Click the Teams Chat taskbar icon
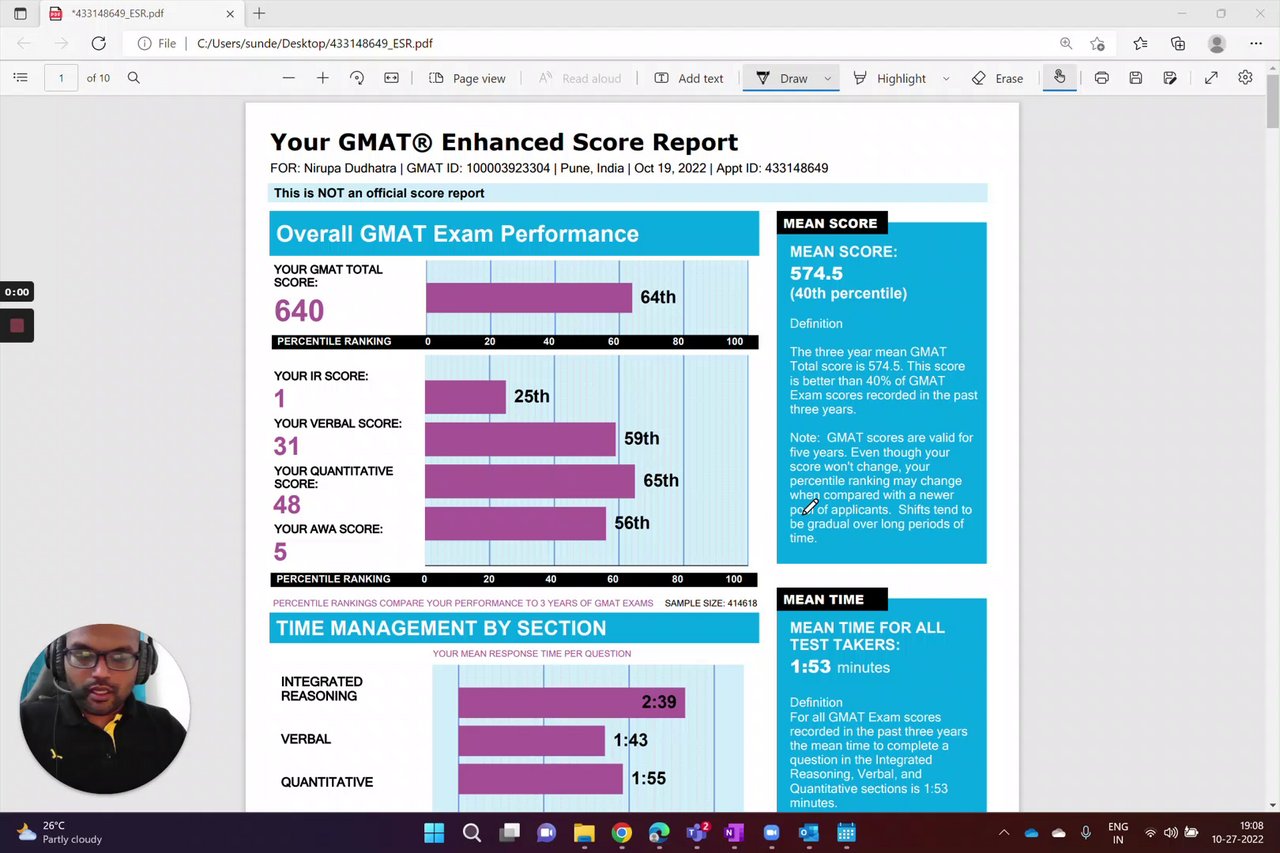The height and width of the screenshot is (853, 1280). [x=546, y=832]
